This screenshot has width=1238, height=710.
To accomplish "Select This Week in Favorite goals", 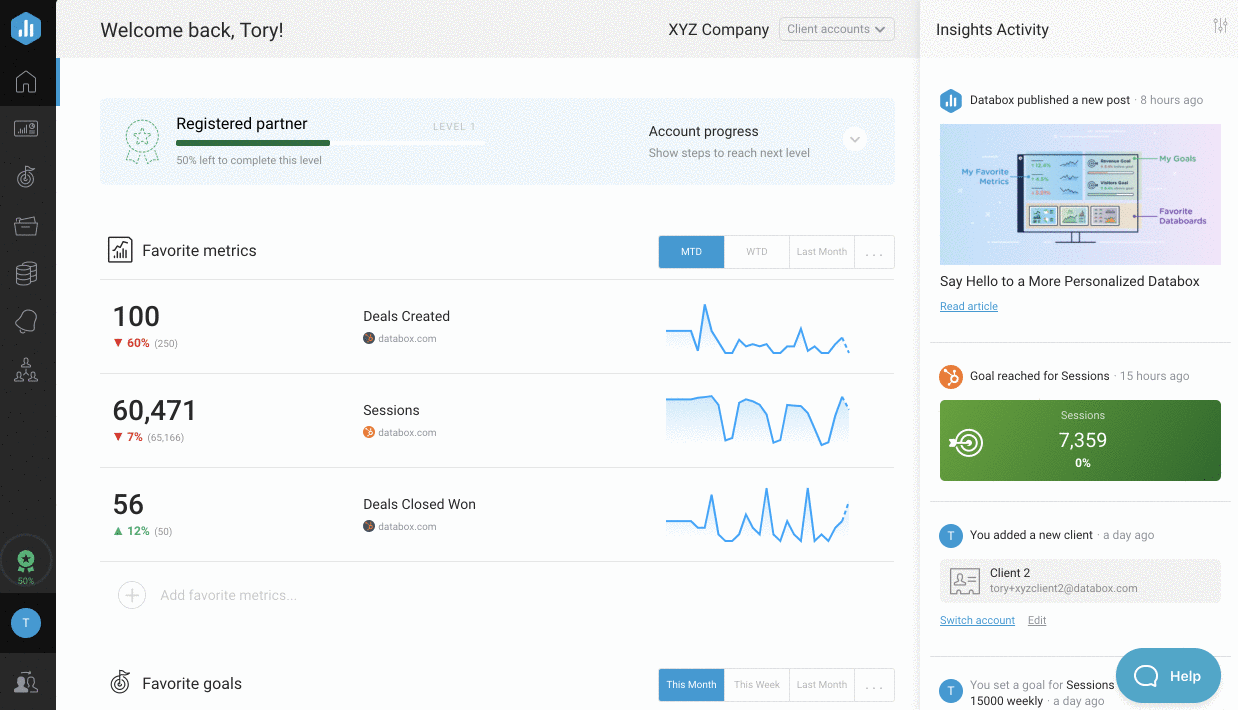I will pyautogui.click(x=756, y=685).
